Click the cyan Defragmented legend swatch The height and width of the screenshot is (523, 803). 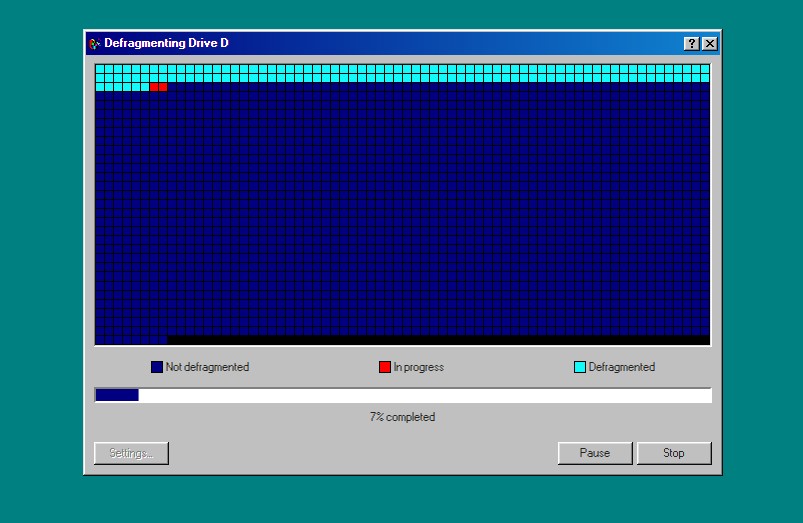click(x=580, y=367)
